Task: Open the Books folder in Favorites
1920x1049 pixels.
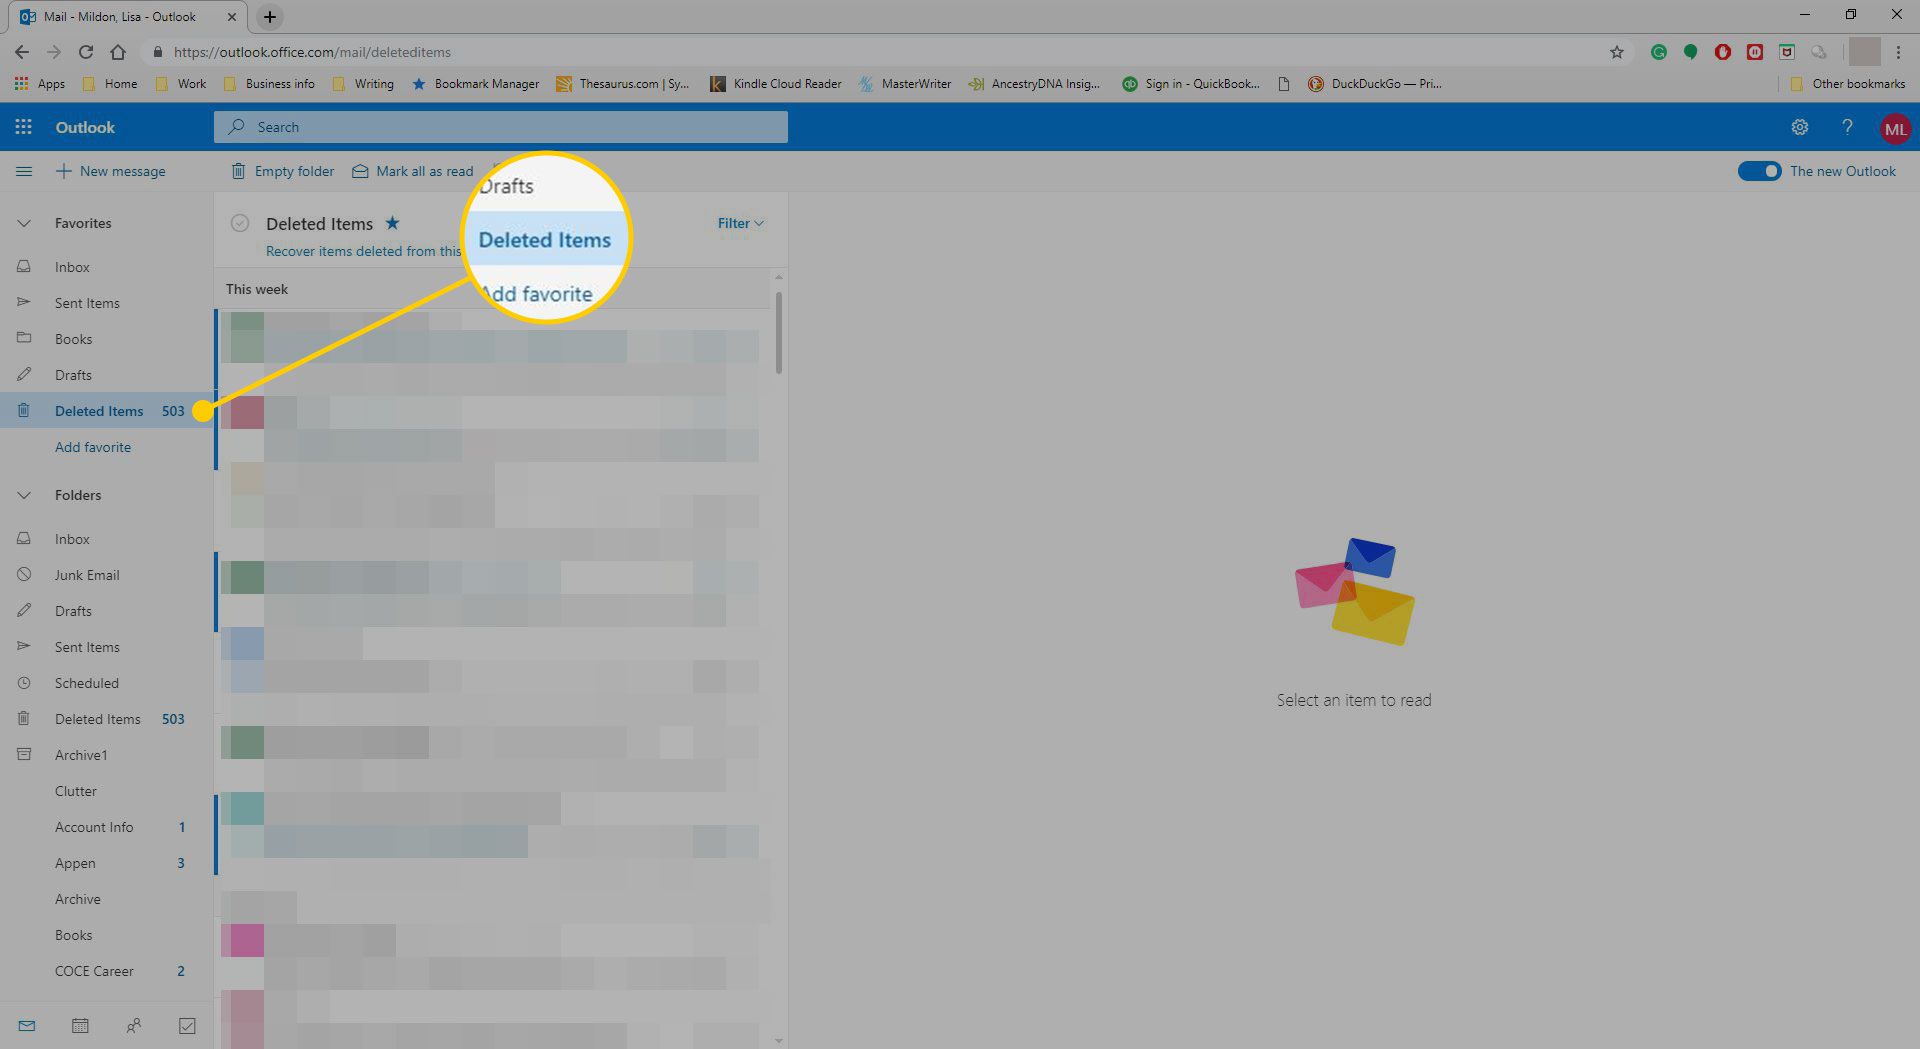Action: click(x=106, y=339)
